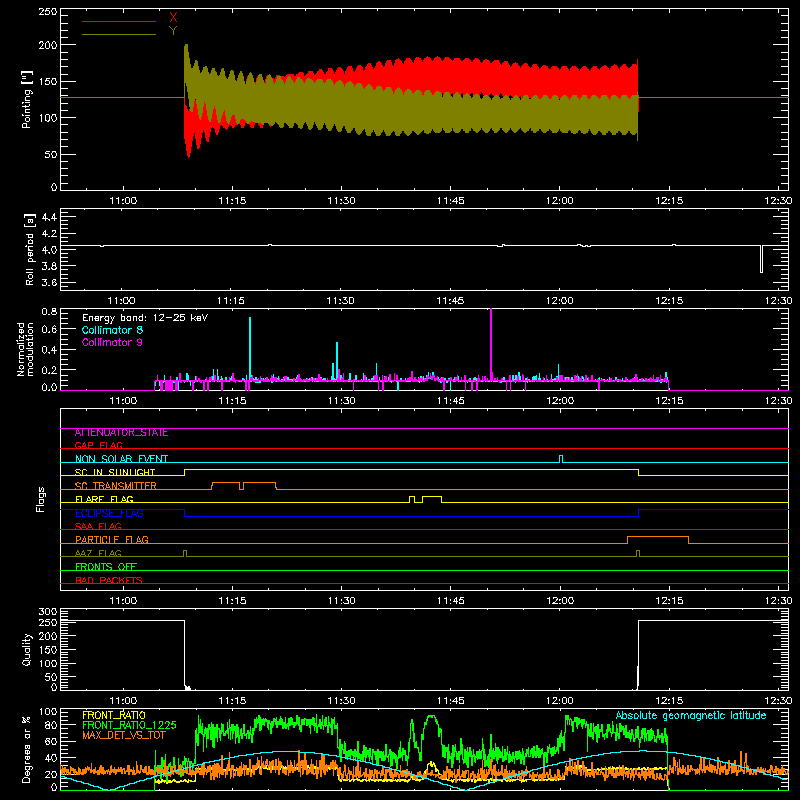Click the Roll period axis title
800x800 pixels.
[x=30, y=249]
